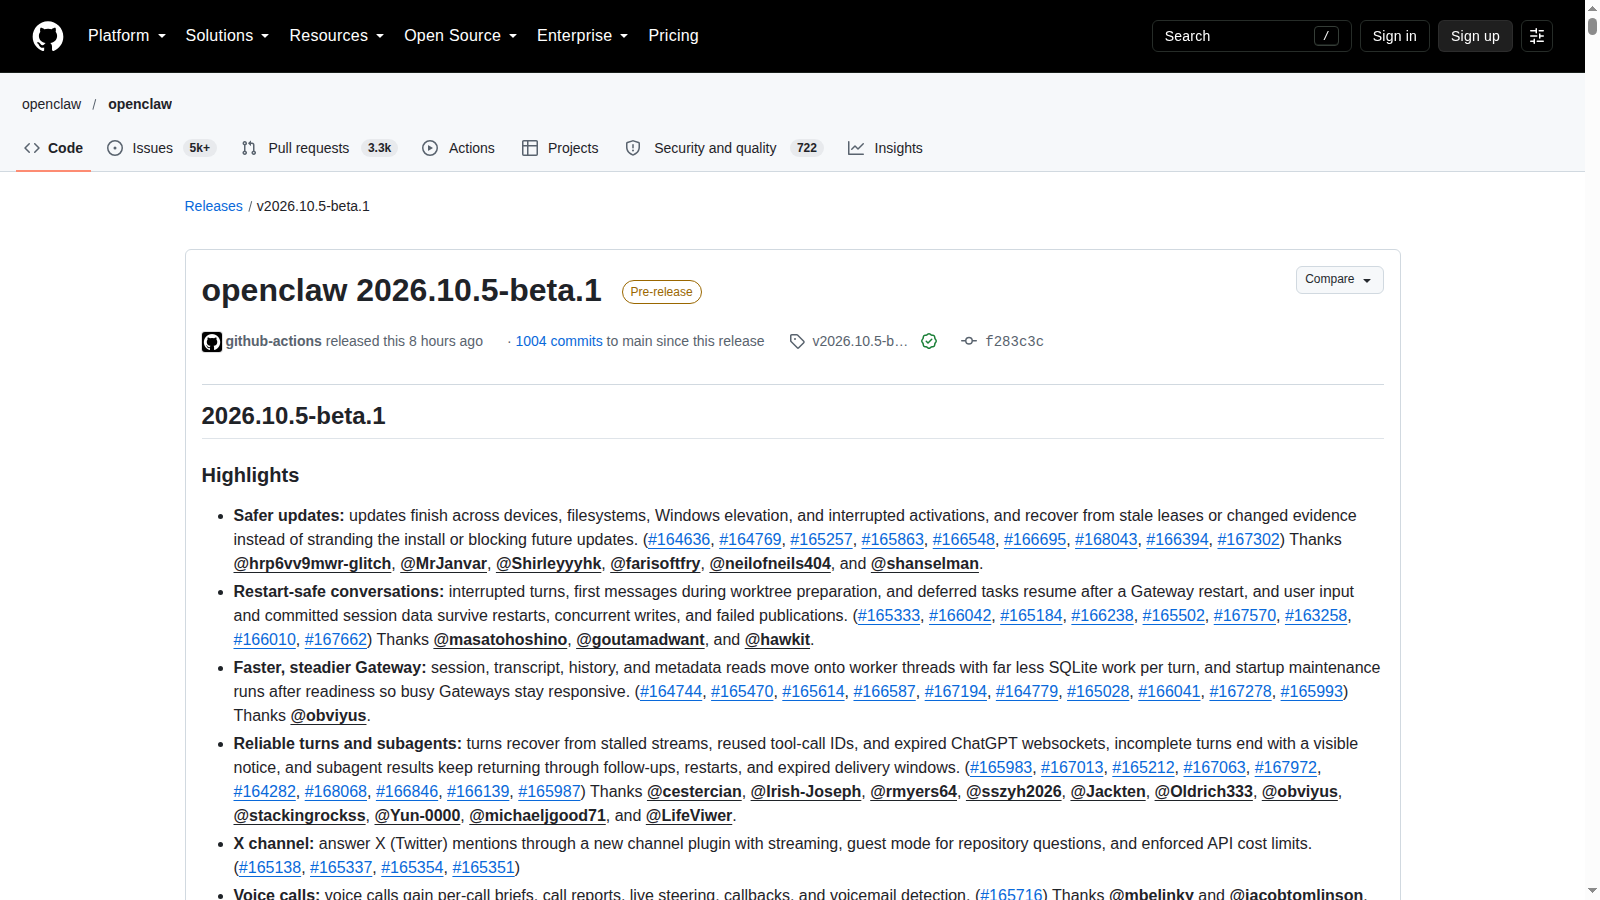Open commit f283c3c

(1014, 341)
